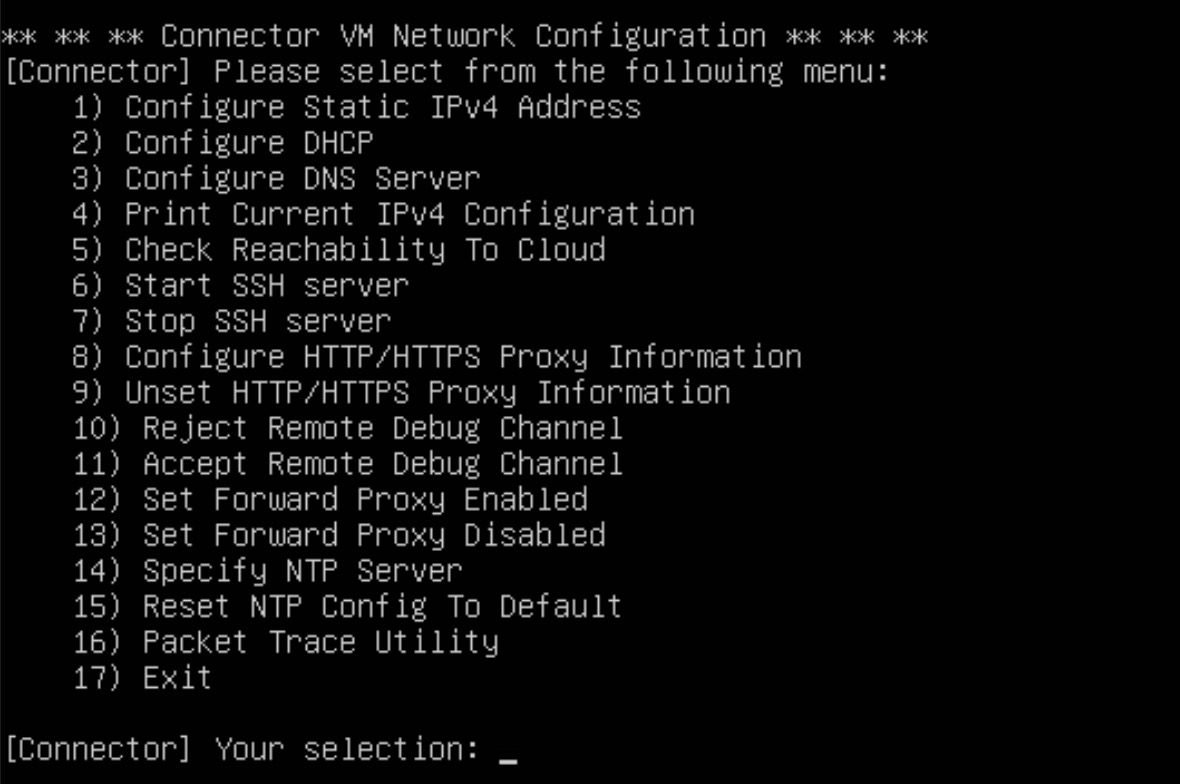The width and height of the screenshot is (1180, 784).
Task: Click the Connector VM Network Configuration title
Action: click(464, 37)
